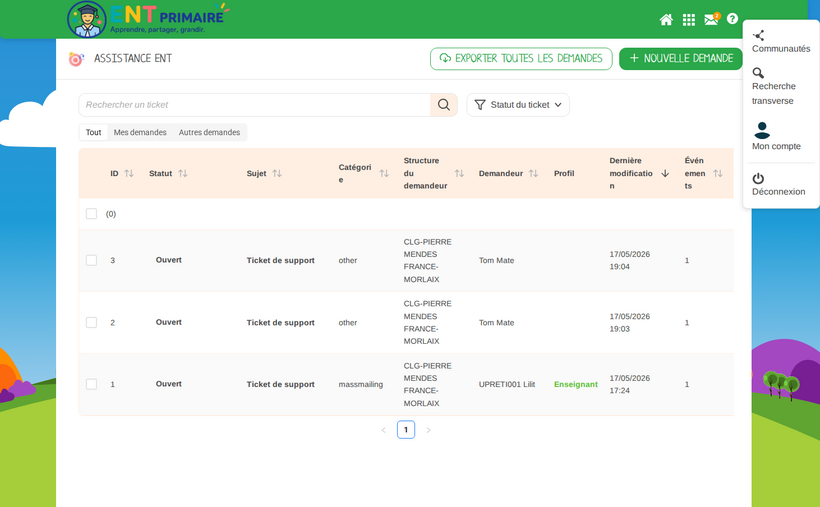The height and width of the screenshot is (507, 820).
Task: Click the date 17/05/2026 19:04
Action: [630, 260]
